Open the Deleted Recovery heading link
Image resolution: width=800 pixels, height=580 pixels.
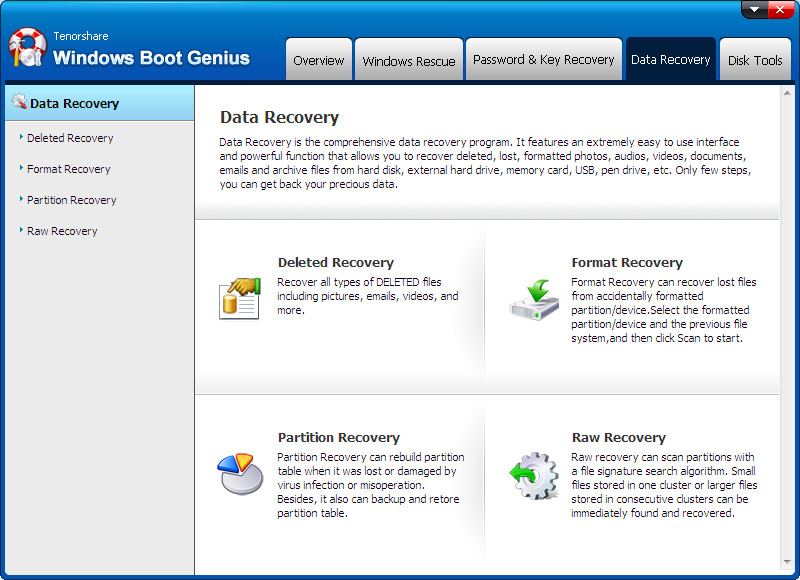pos(336,263)
